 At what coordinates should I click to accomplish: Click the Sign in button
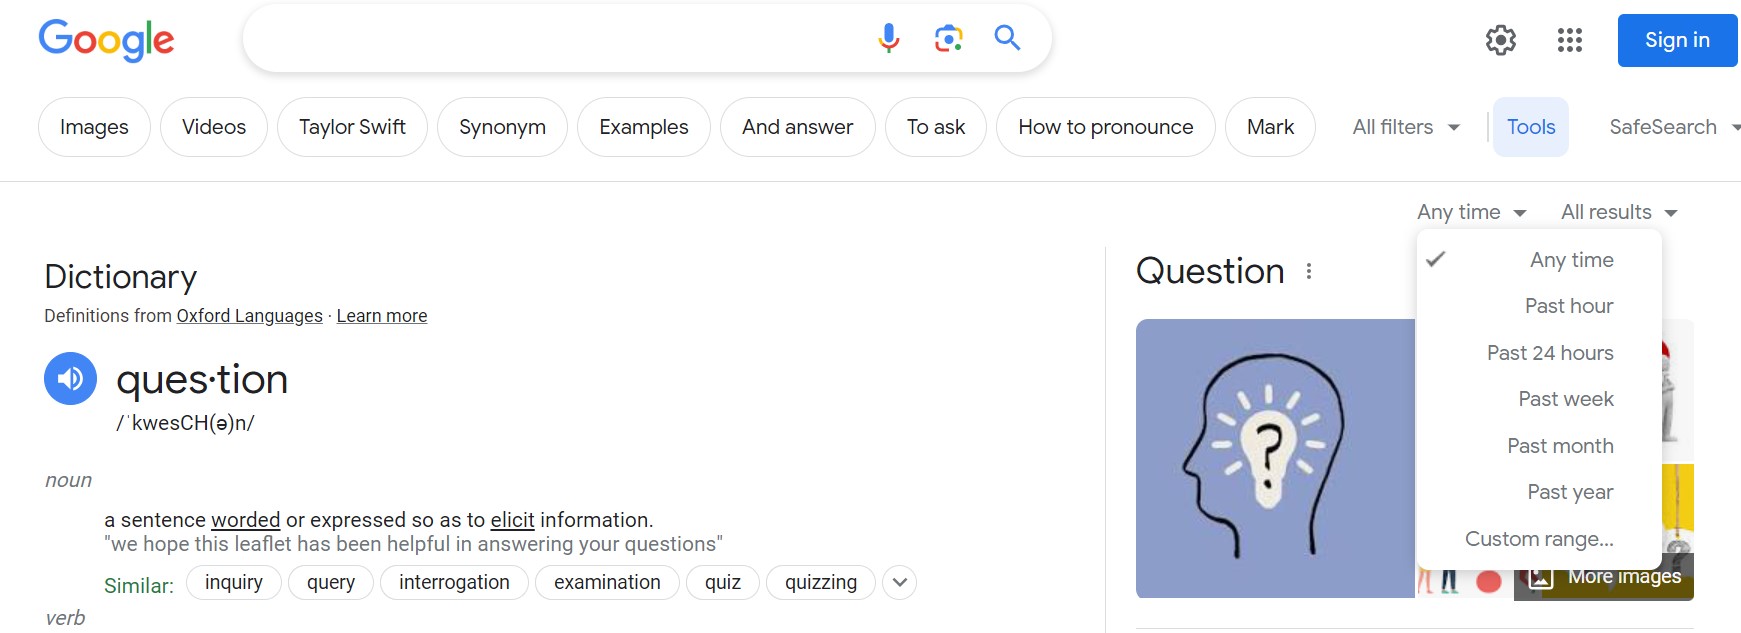(1677, 40)
